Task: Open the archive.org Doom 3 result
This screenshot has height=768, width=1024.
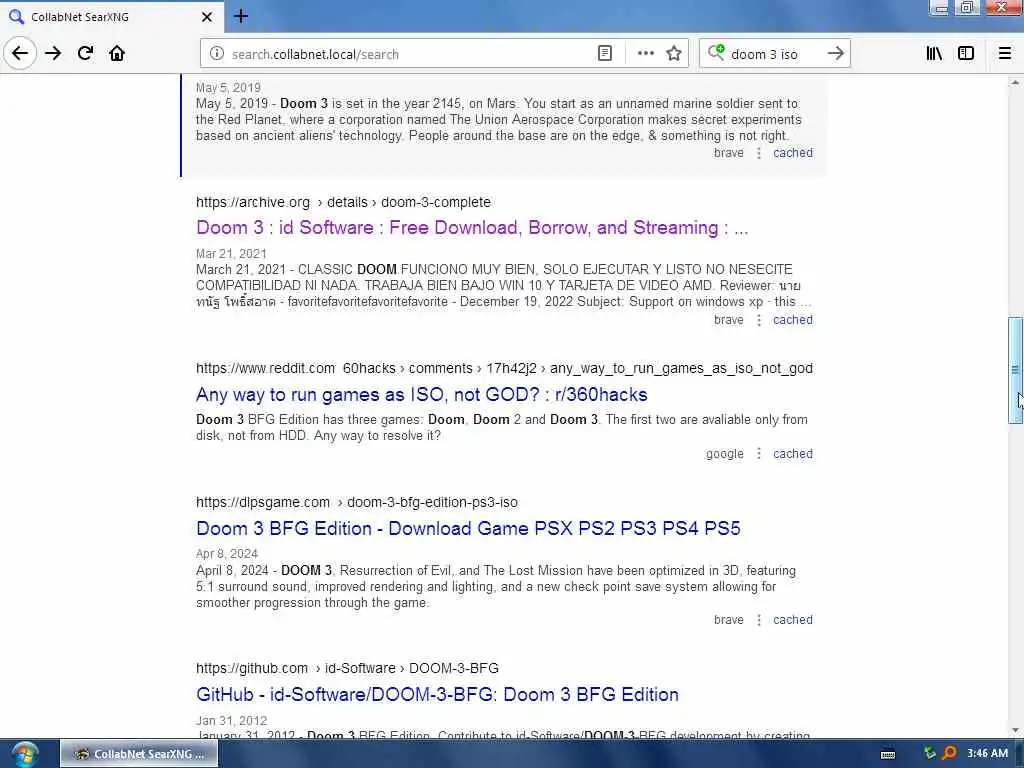Action: tap(472, 228)
